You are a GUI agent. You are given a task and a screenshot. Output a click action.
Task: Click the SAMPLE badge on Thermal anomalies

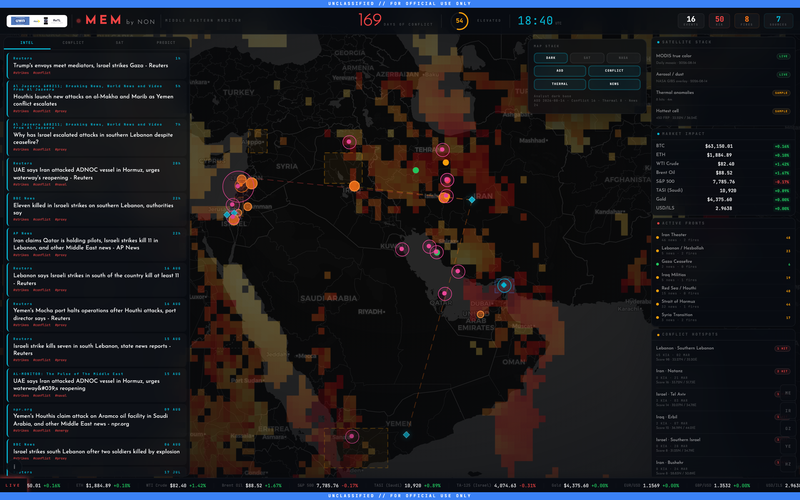coord(781,93)
